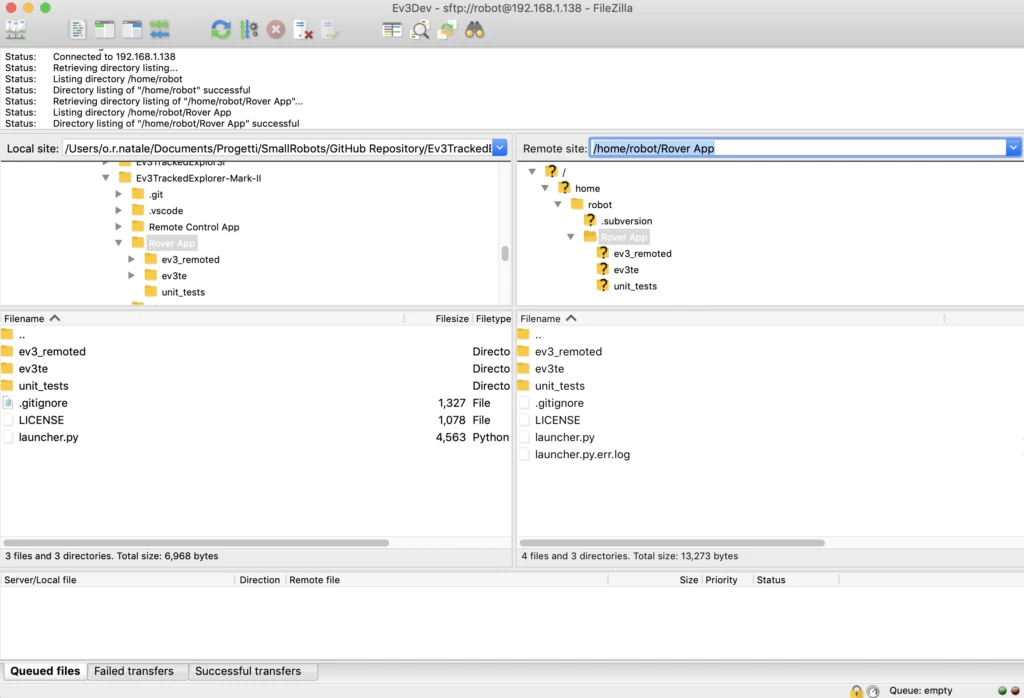
Task: Select unit_tests in the remote tree
Action: (635, 286)
